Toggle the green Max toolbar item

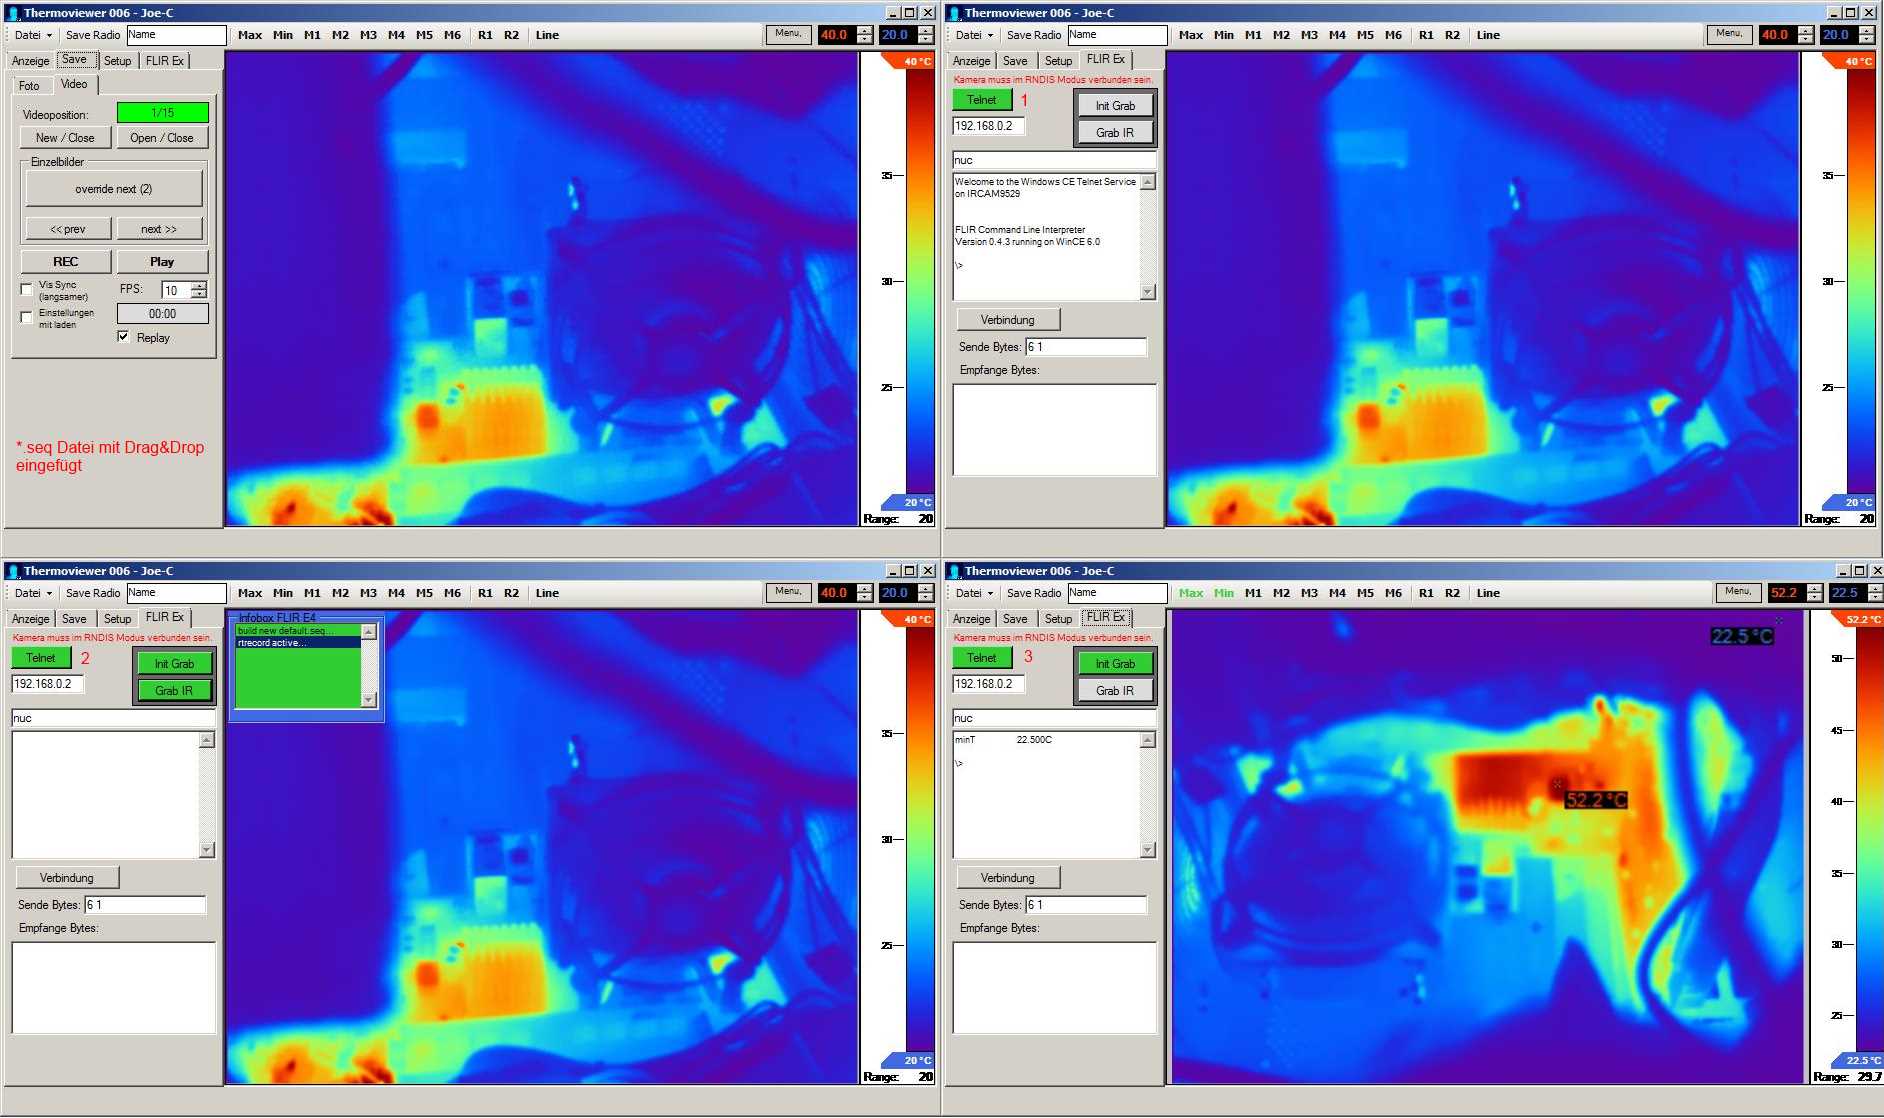coord(1191,593)
